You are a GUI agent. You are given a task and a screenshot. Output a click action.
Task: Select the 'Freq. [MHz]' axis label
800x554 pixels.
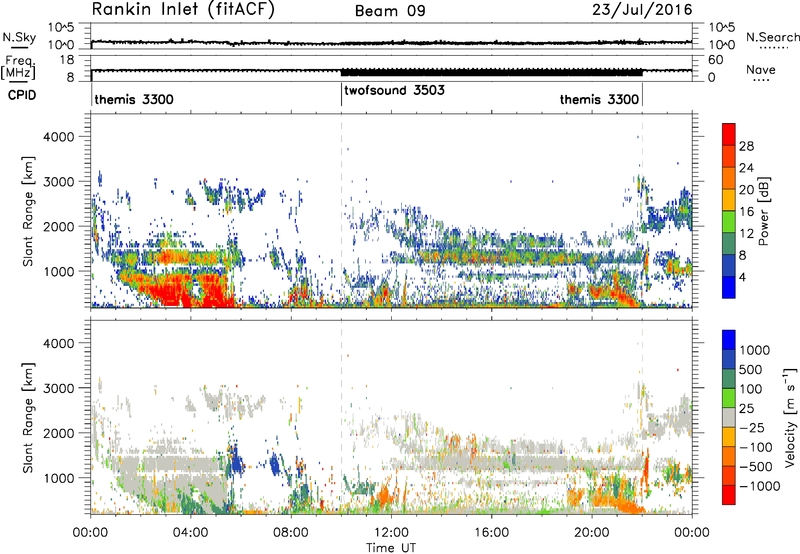(19, 68)
